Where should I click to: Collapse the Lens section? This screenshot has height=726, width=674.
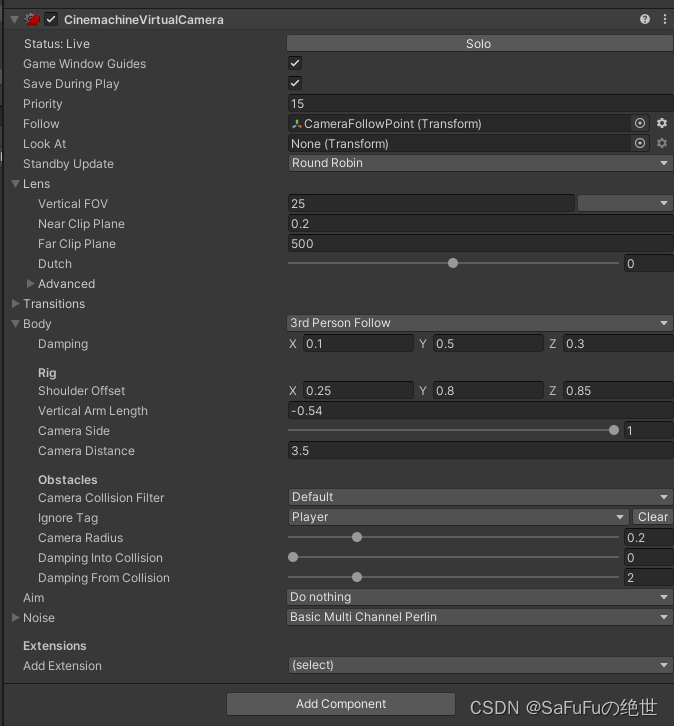click(16, 183)
